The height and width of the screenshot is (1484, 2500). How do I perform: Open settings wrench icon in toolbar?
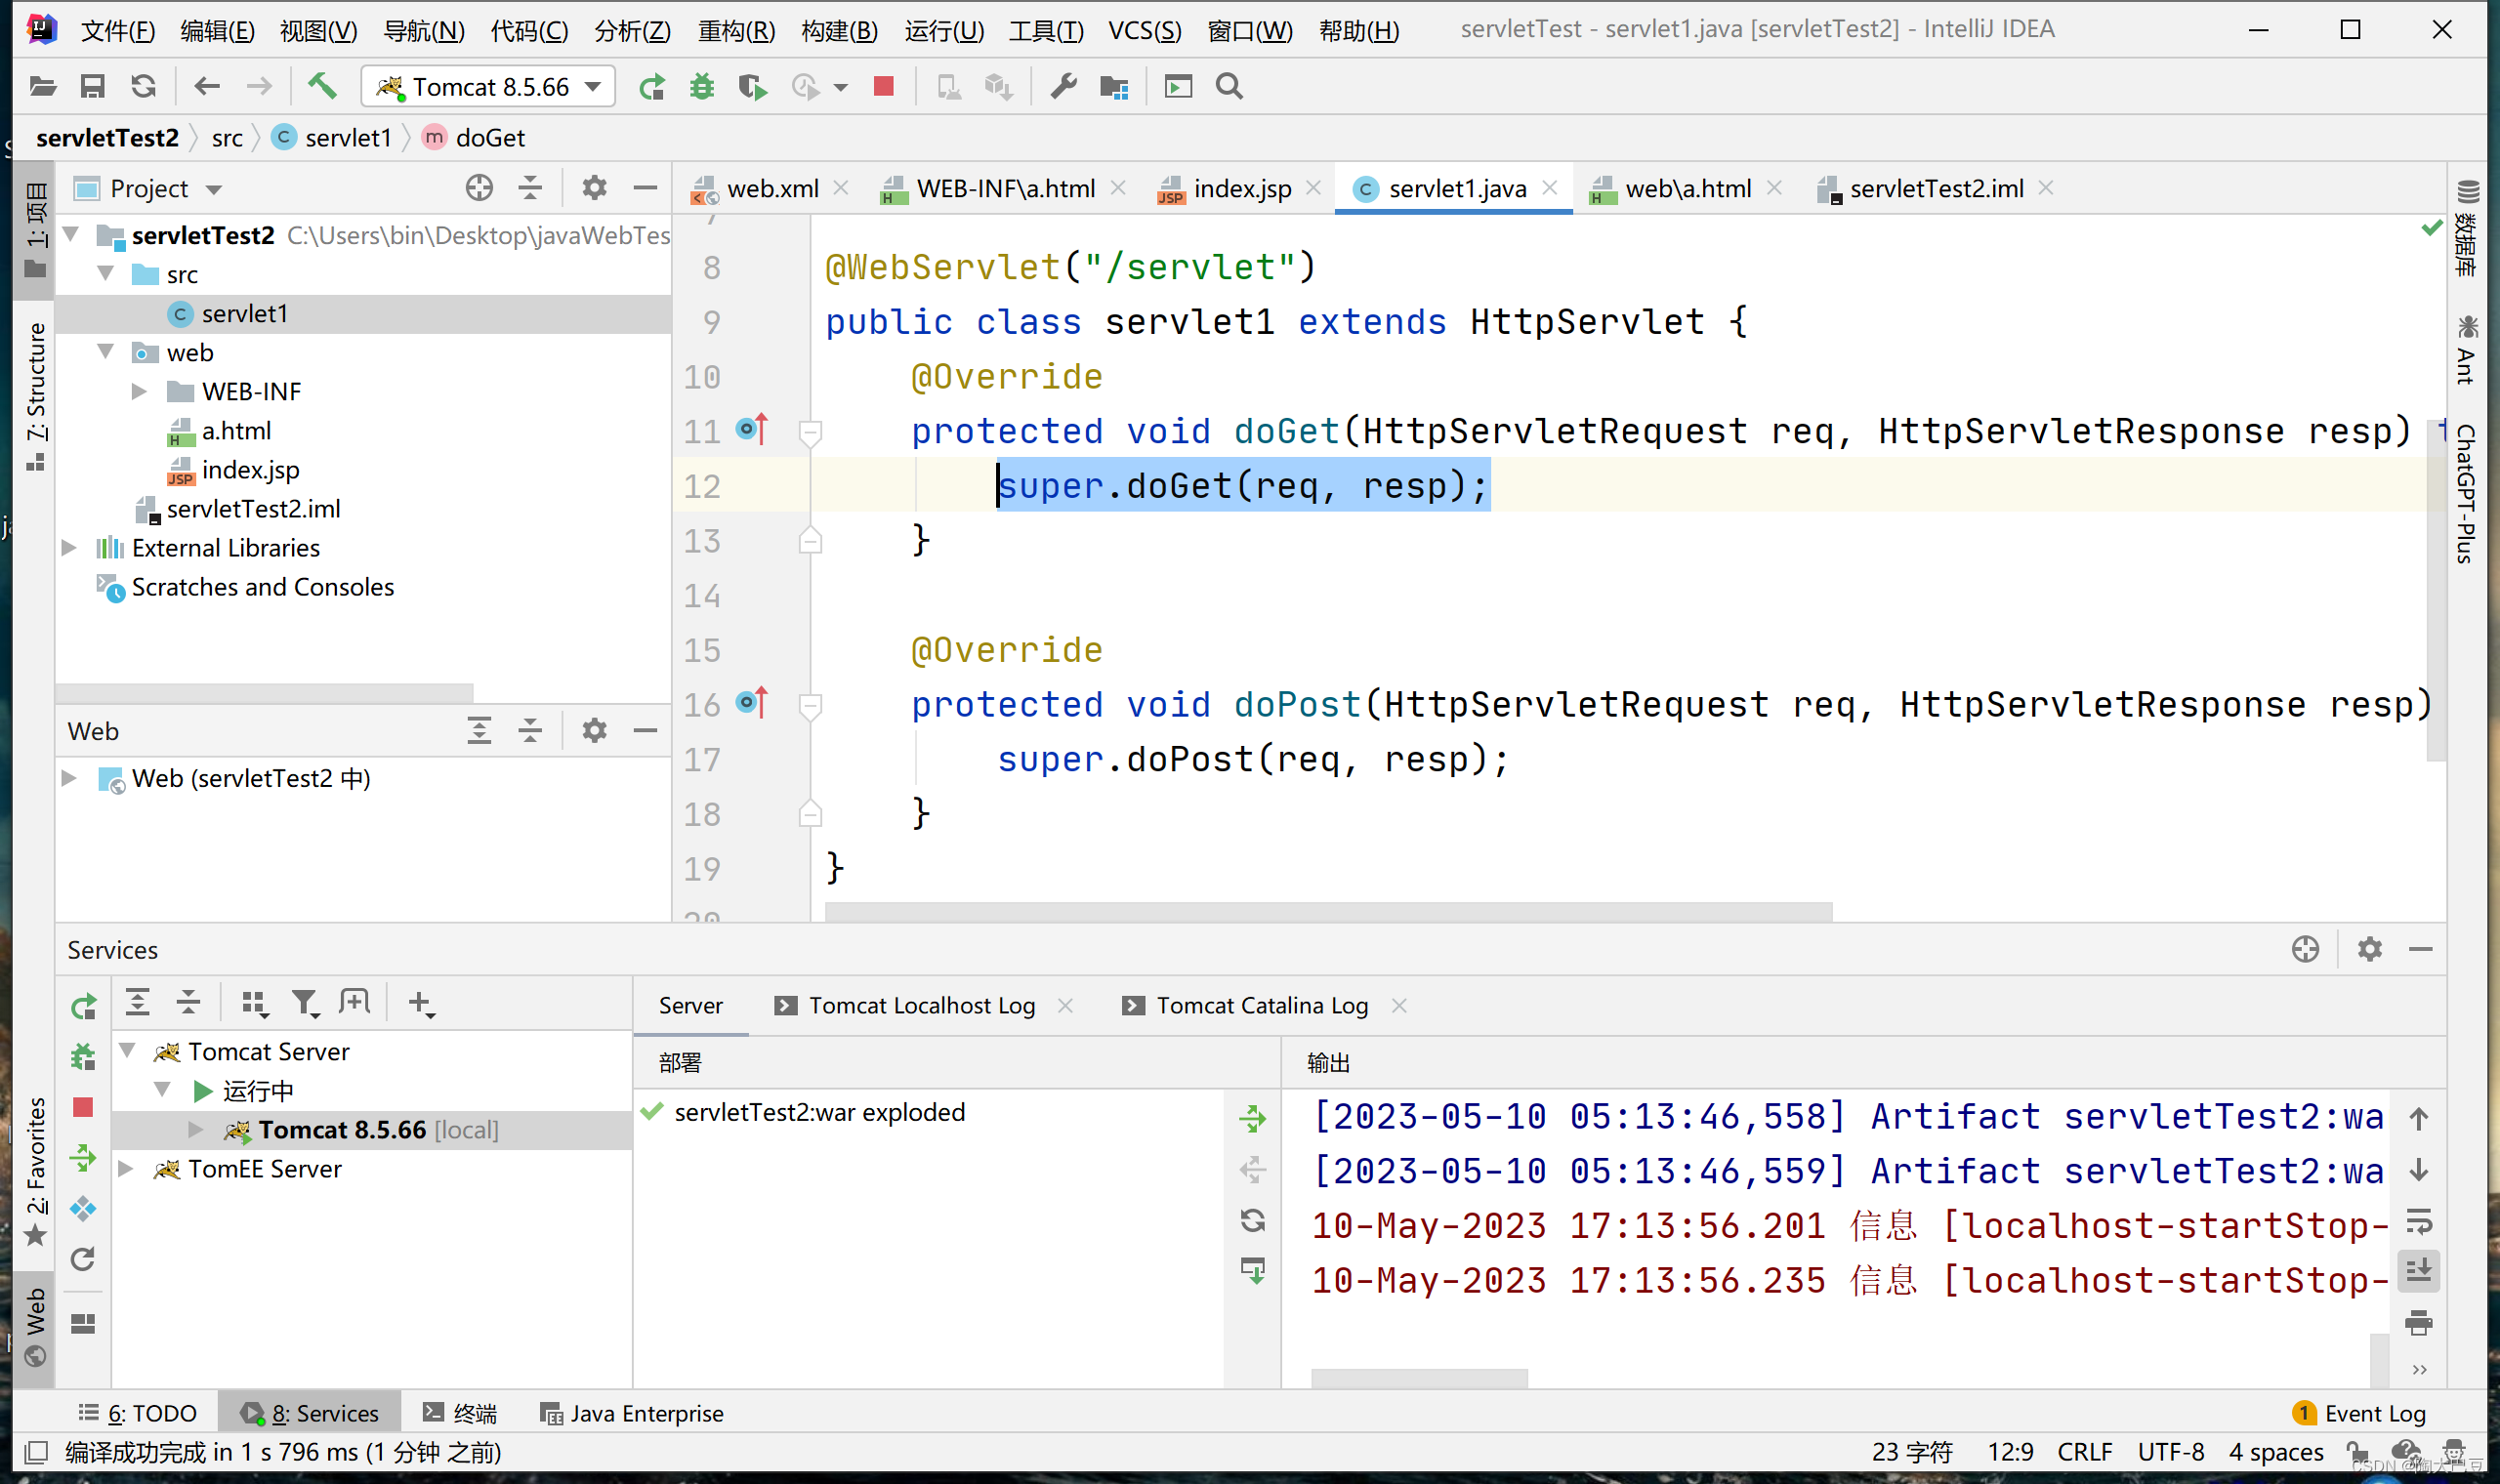[1063, 87]
